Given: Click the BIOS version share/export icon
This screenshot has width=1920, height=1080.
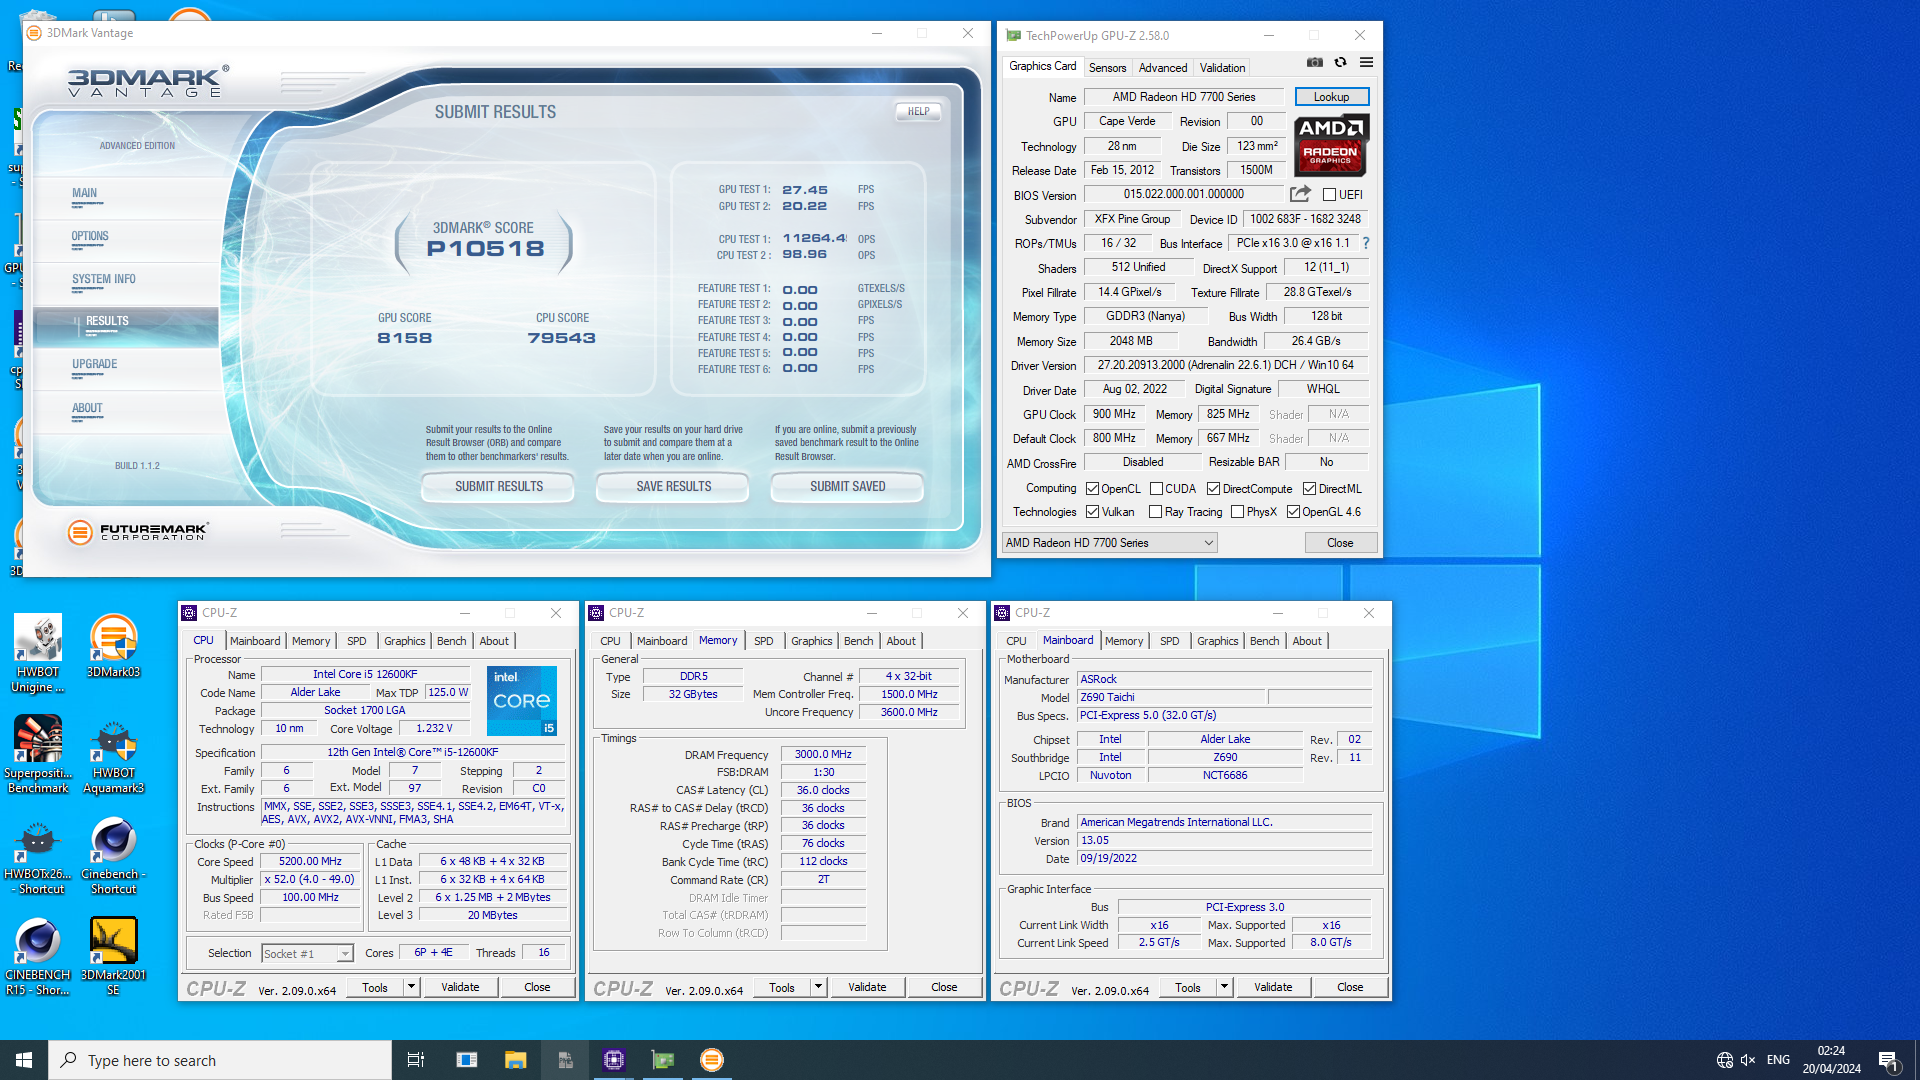Looking at the screenshot, I should (x=1300, y=194).
